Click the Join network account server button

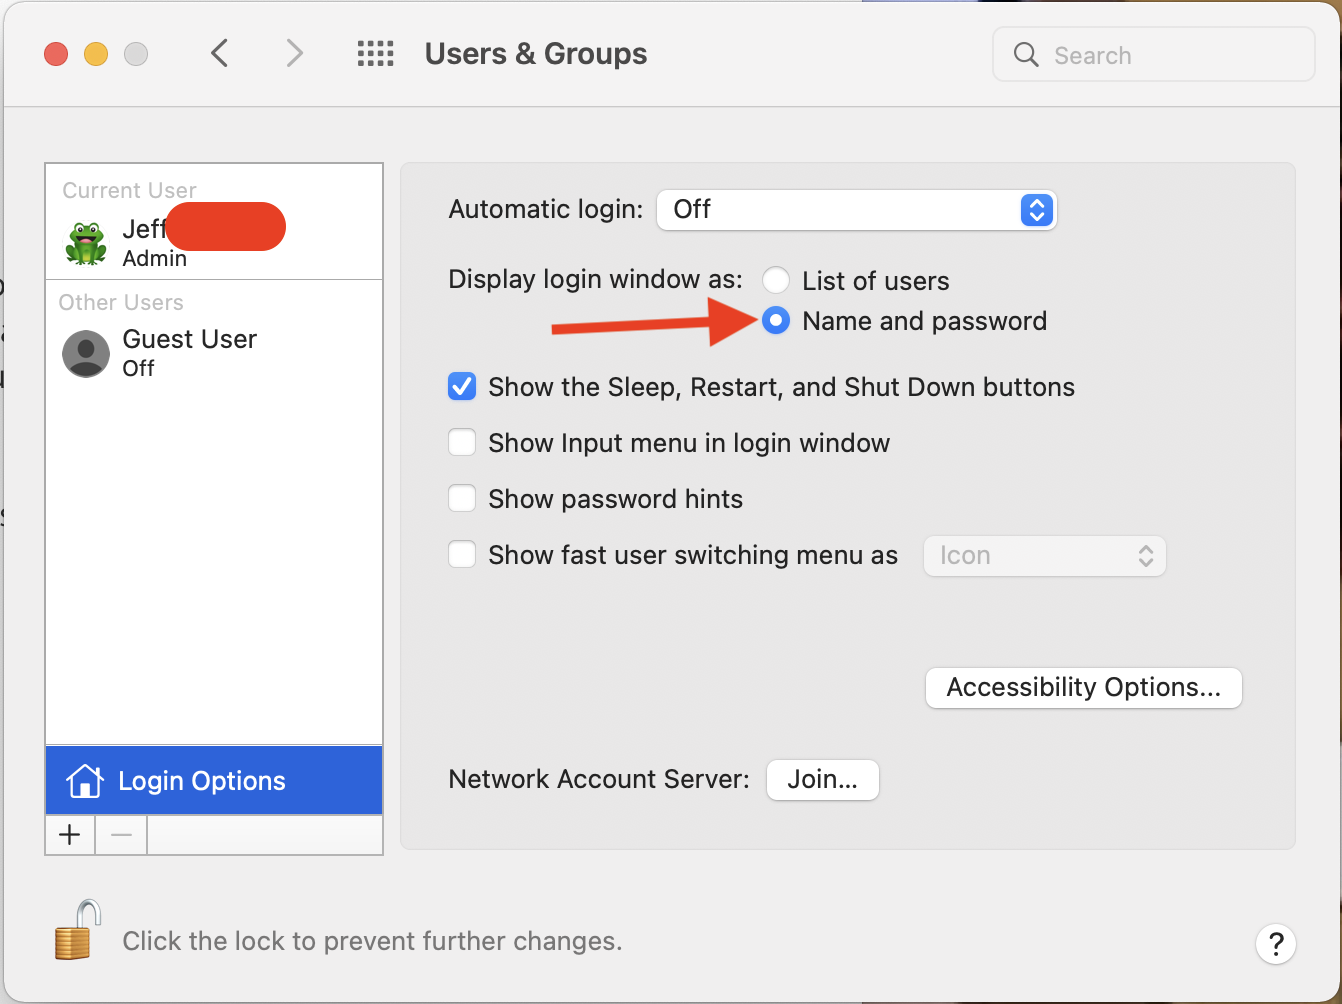point(822,780)
